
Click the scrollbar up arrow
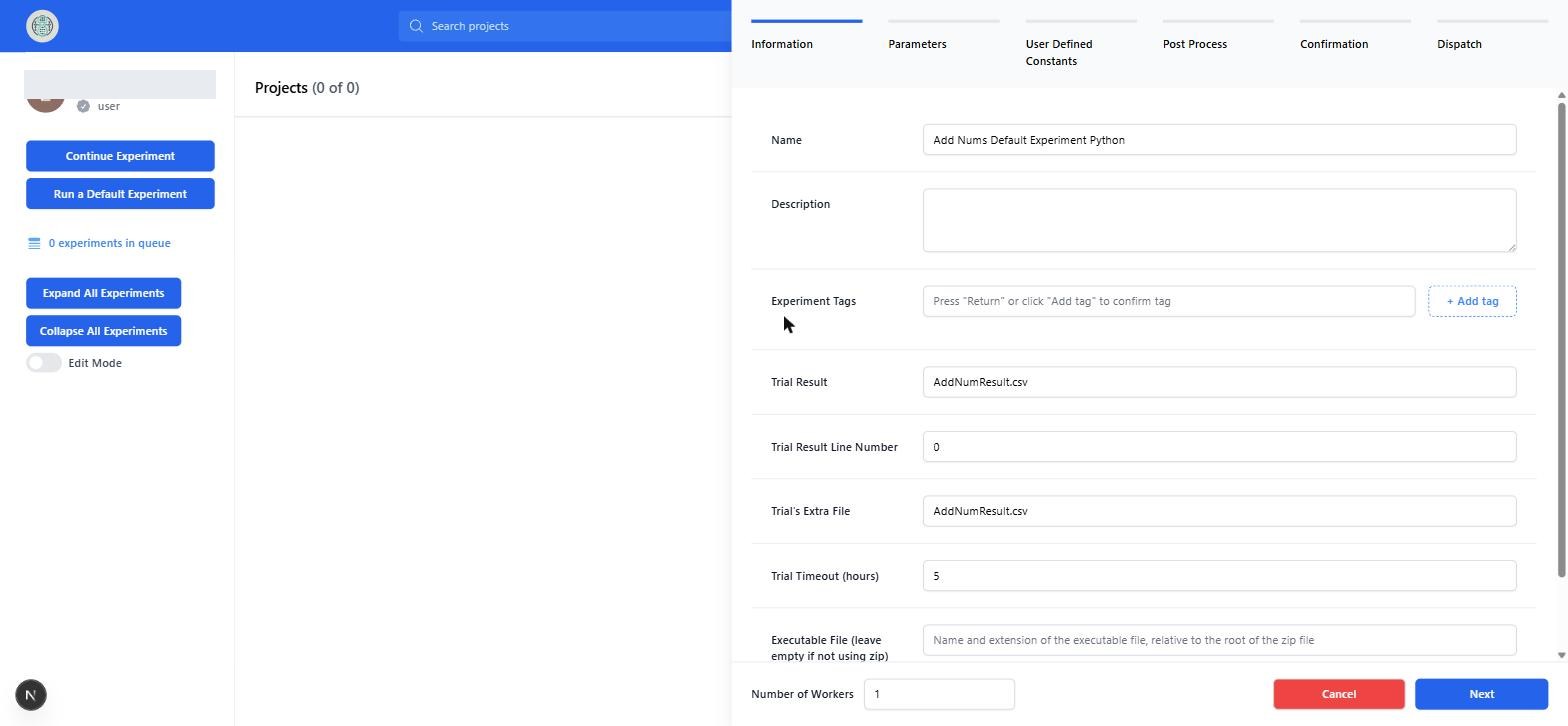click(x=1561, y=95)
